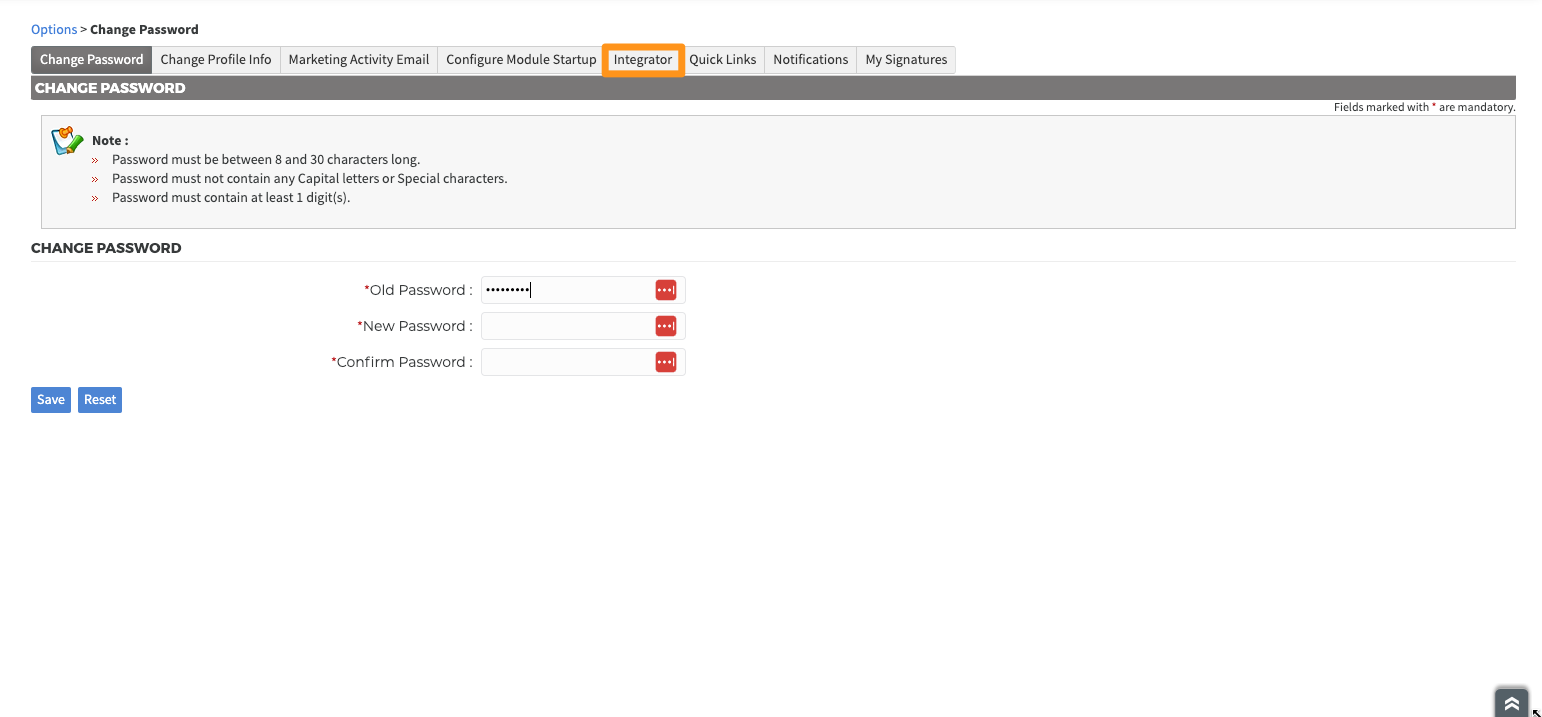Click password manager icon in Old Password field
Image resolution: width=1542 pixels, height=717 pixels.
pyautogui.click(x=666, y=290)
